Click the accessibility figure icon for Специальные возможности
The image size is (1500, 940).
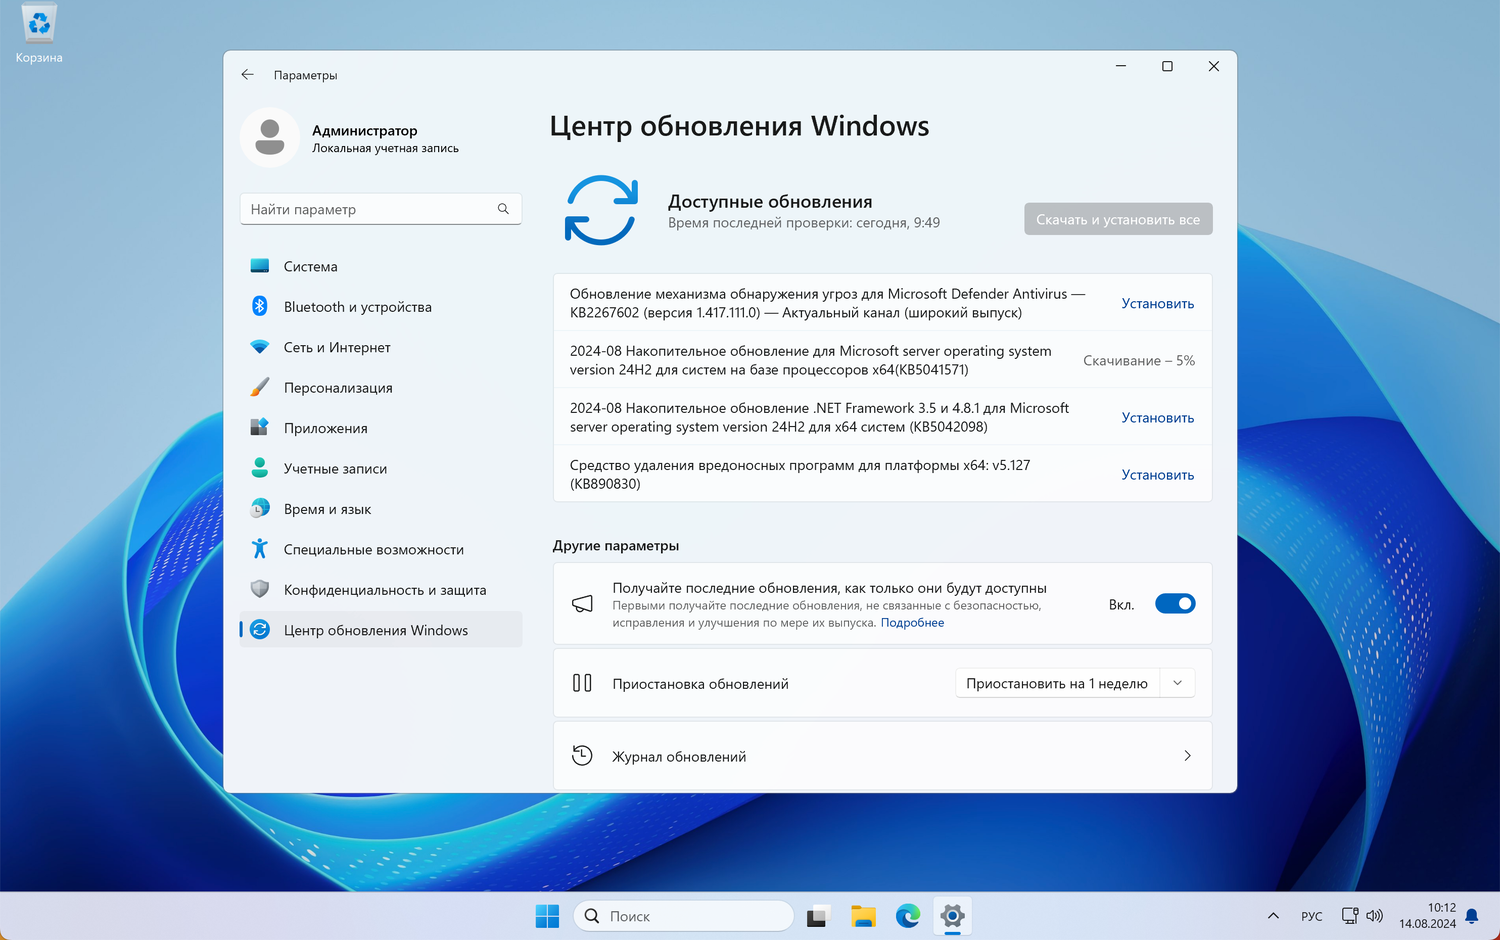260,549
